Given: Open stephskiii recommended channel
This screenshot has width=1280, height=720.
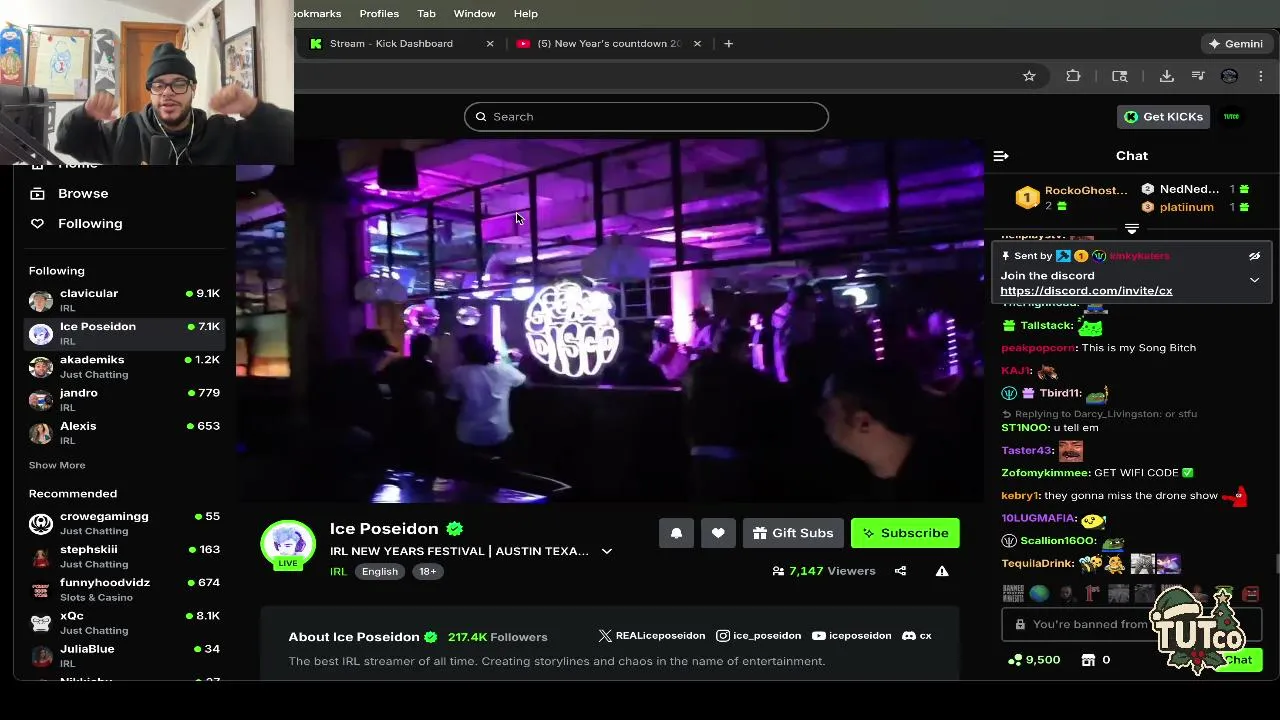Looking at the screenshot, I should (125, 556).
